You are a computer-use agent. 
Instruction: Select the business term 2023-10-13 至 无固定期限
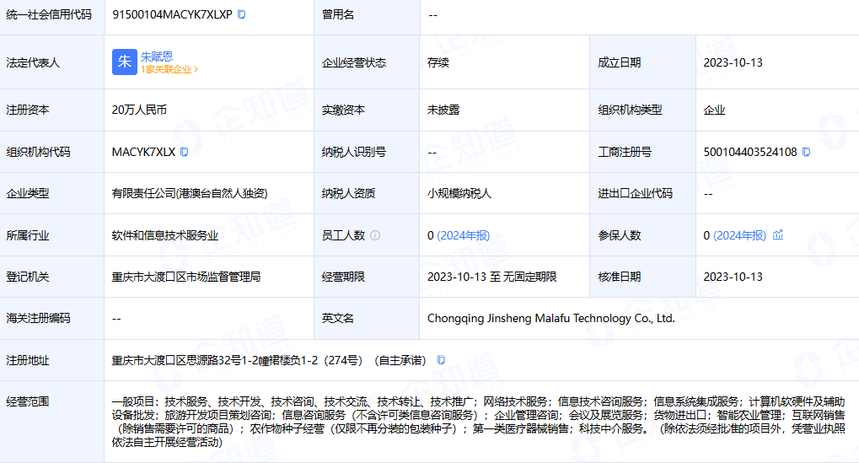(x=492, y=277)
